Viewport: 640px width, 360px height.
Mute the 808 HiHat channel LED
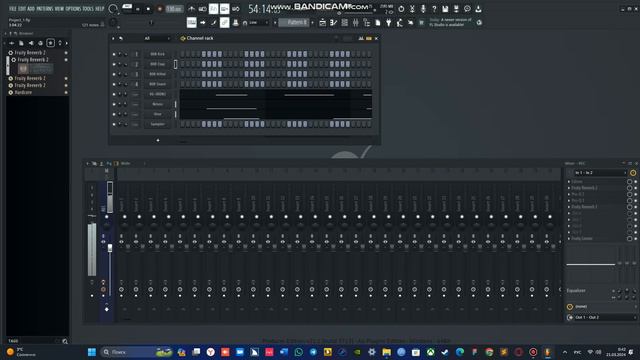[x=114, y=74]
